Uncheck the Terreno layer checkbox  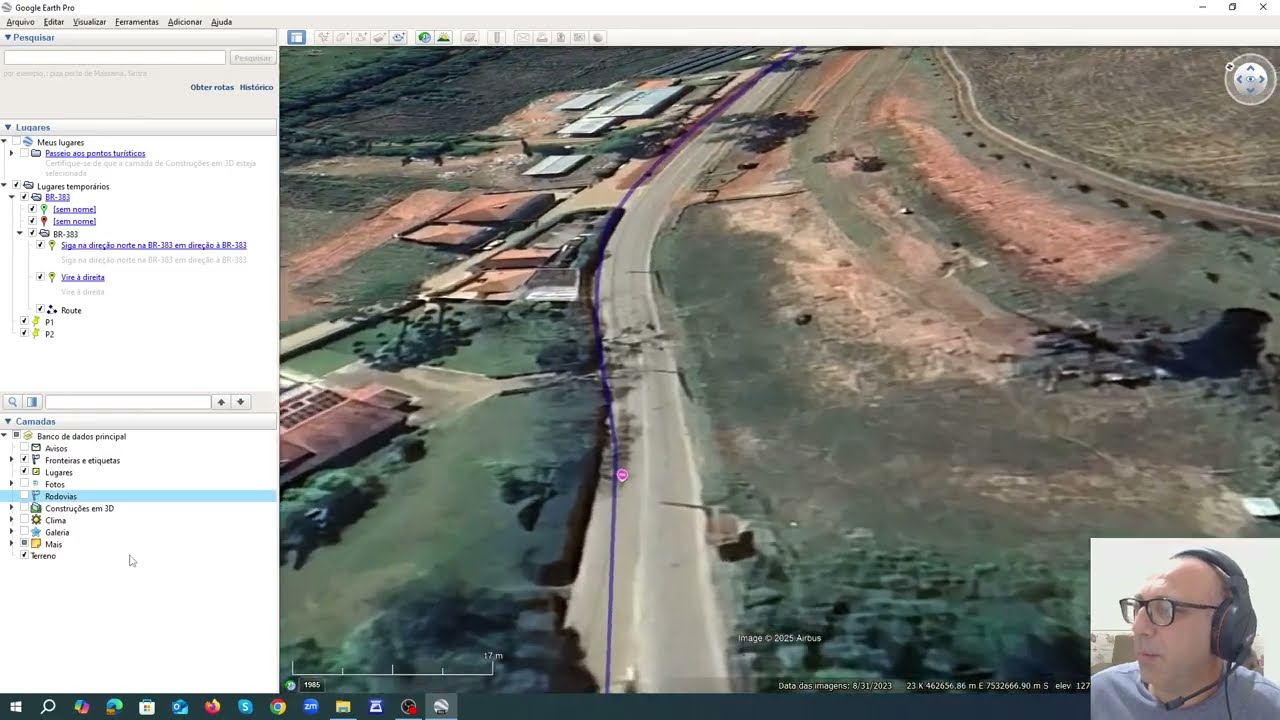[x=24, y=556]
